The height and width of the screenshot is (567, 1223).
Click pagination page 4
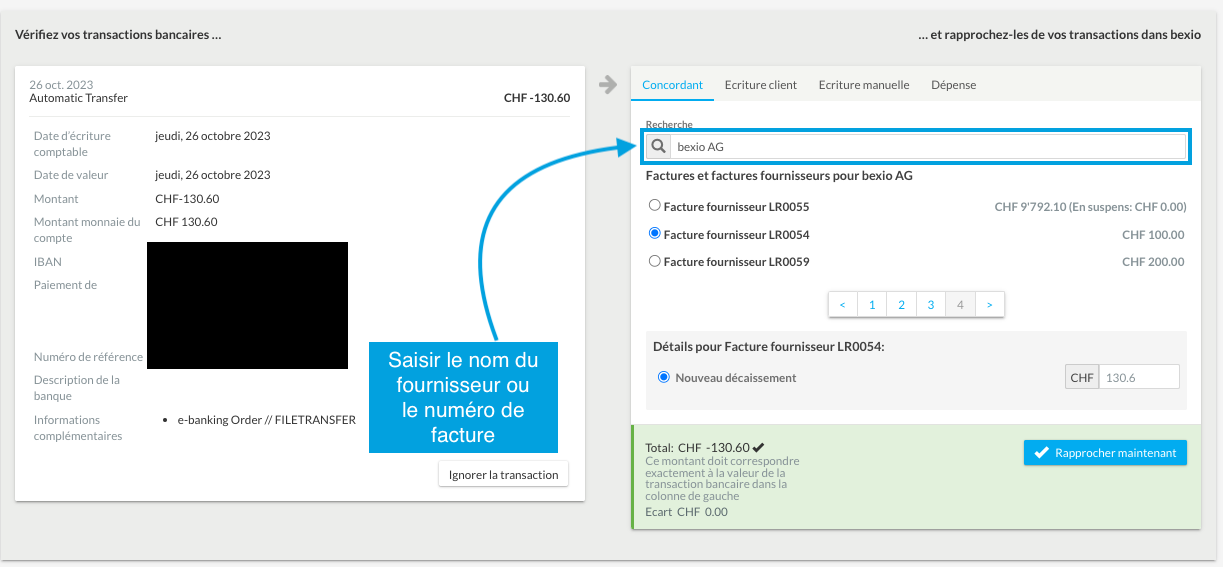960,304
